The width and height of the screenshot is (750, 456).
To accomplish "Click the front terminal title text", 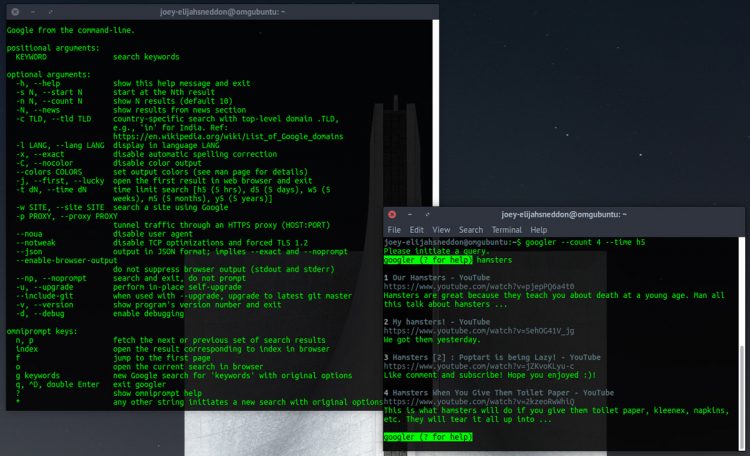I will point(564,214).
